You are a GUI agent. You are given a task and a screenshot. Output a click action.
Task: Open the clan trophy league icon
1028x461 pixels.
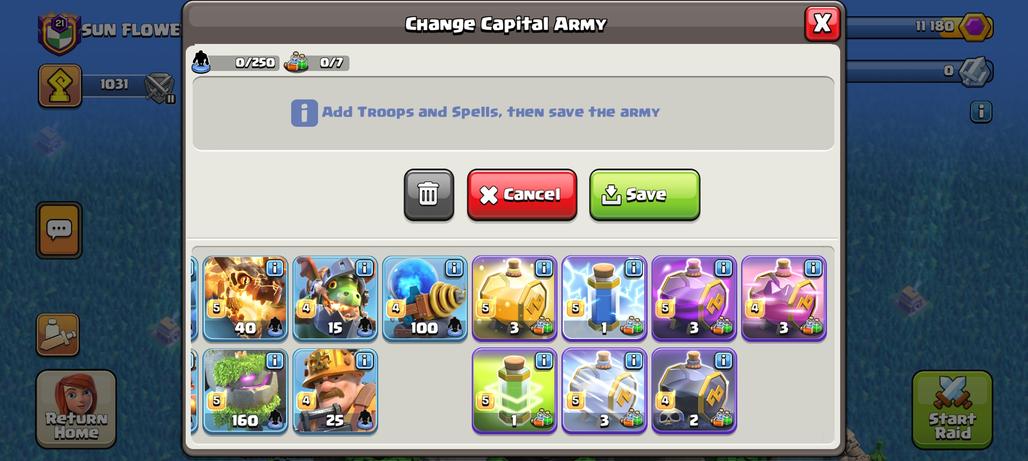click(x=60, y=86)
